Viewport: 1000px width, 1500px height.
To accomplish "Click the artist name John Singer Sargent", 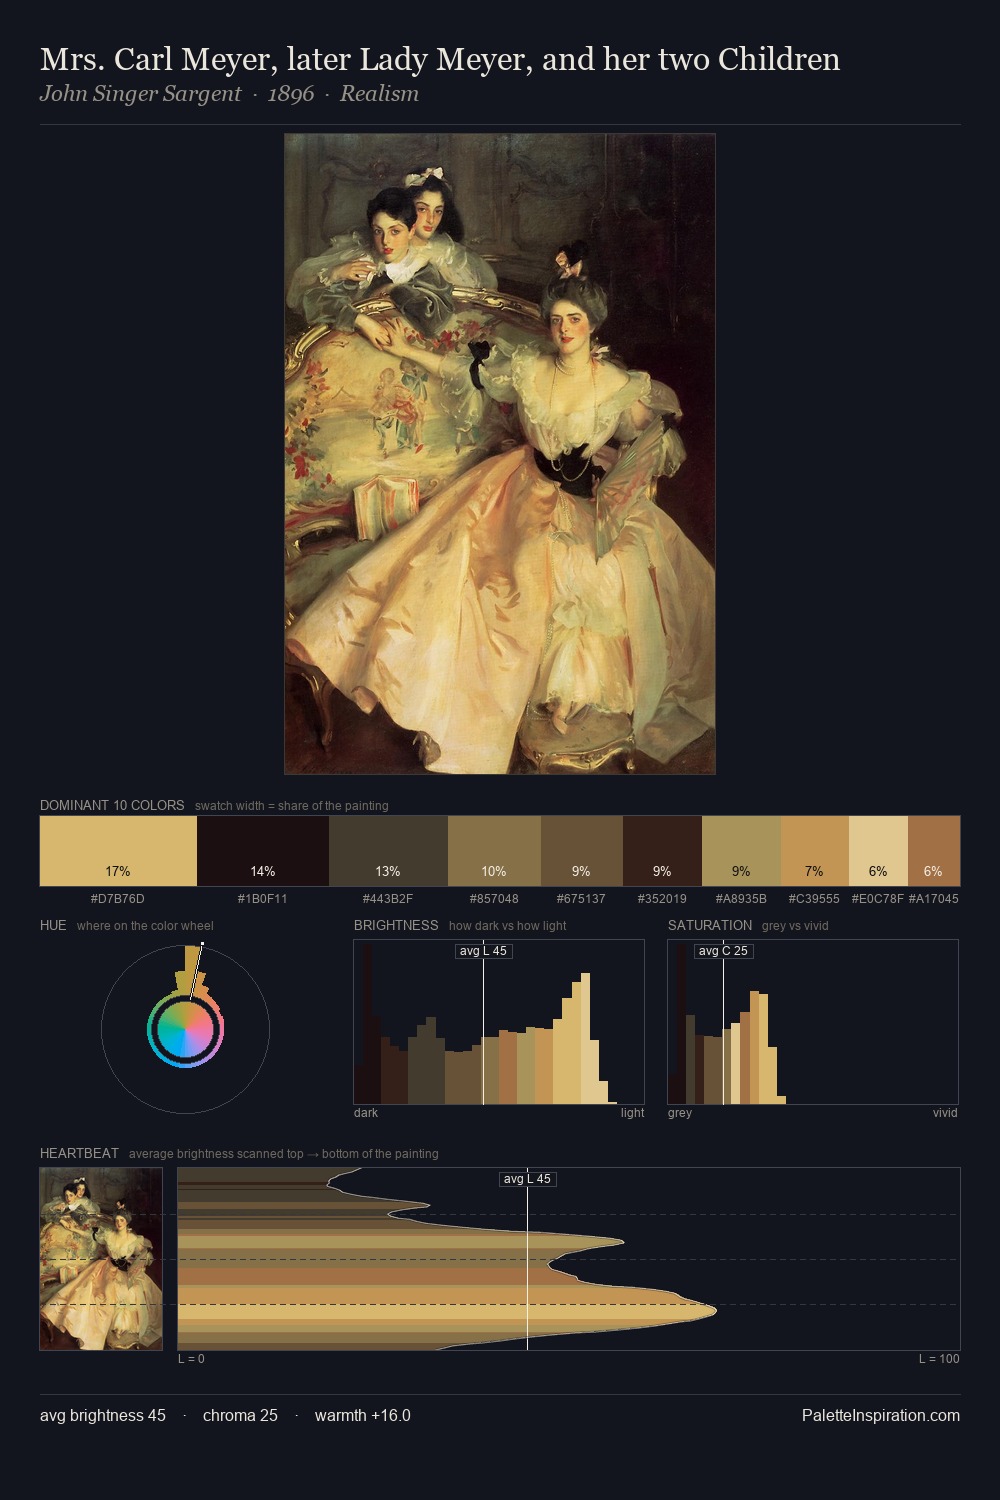I will point(141,94).
